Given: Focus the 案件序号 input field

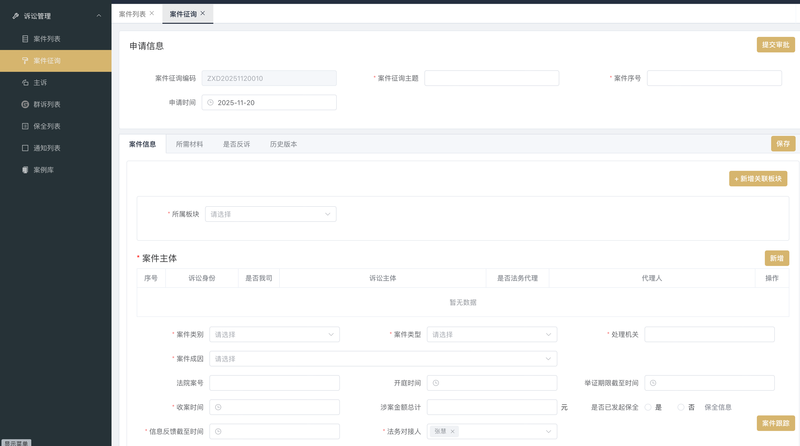Looking at the screenshot, I should coord(714,78).
